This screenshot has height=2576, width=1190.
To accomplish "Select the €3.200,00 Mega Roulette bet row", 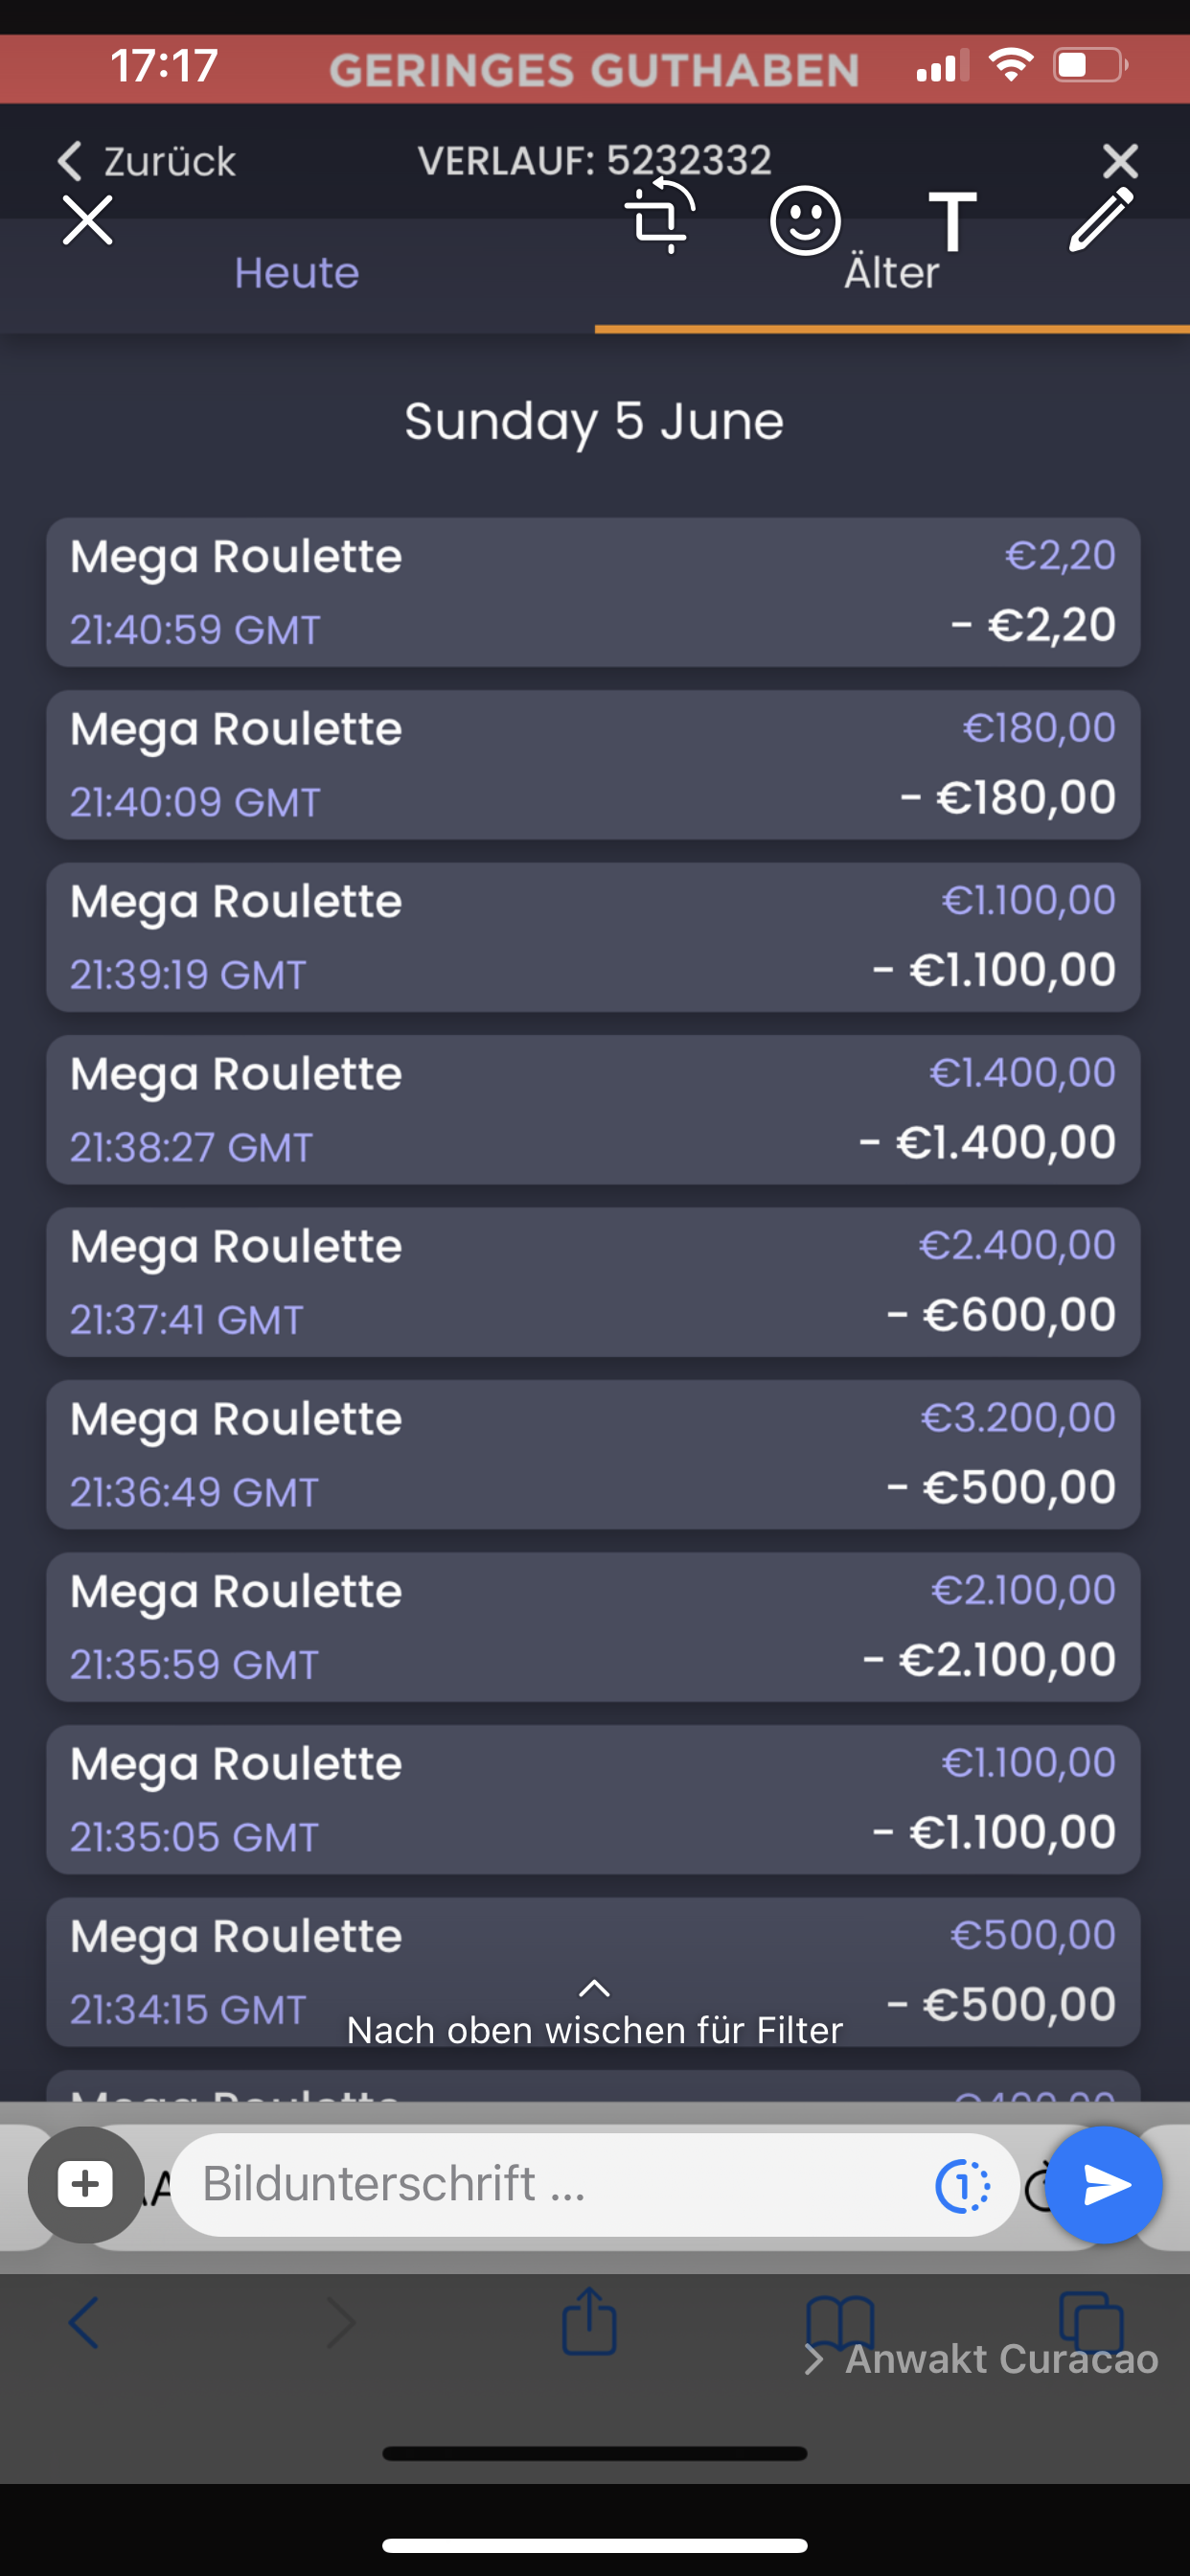I will point(593,1455).
